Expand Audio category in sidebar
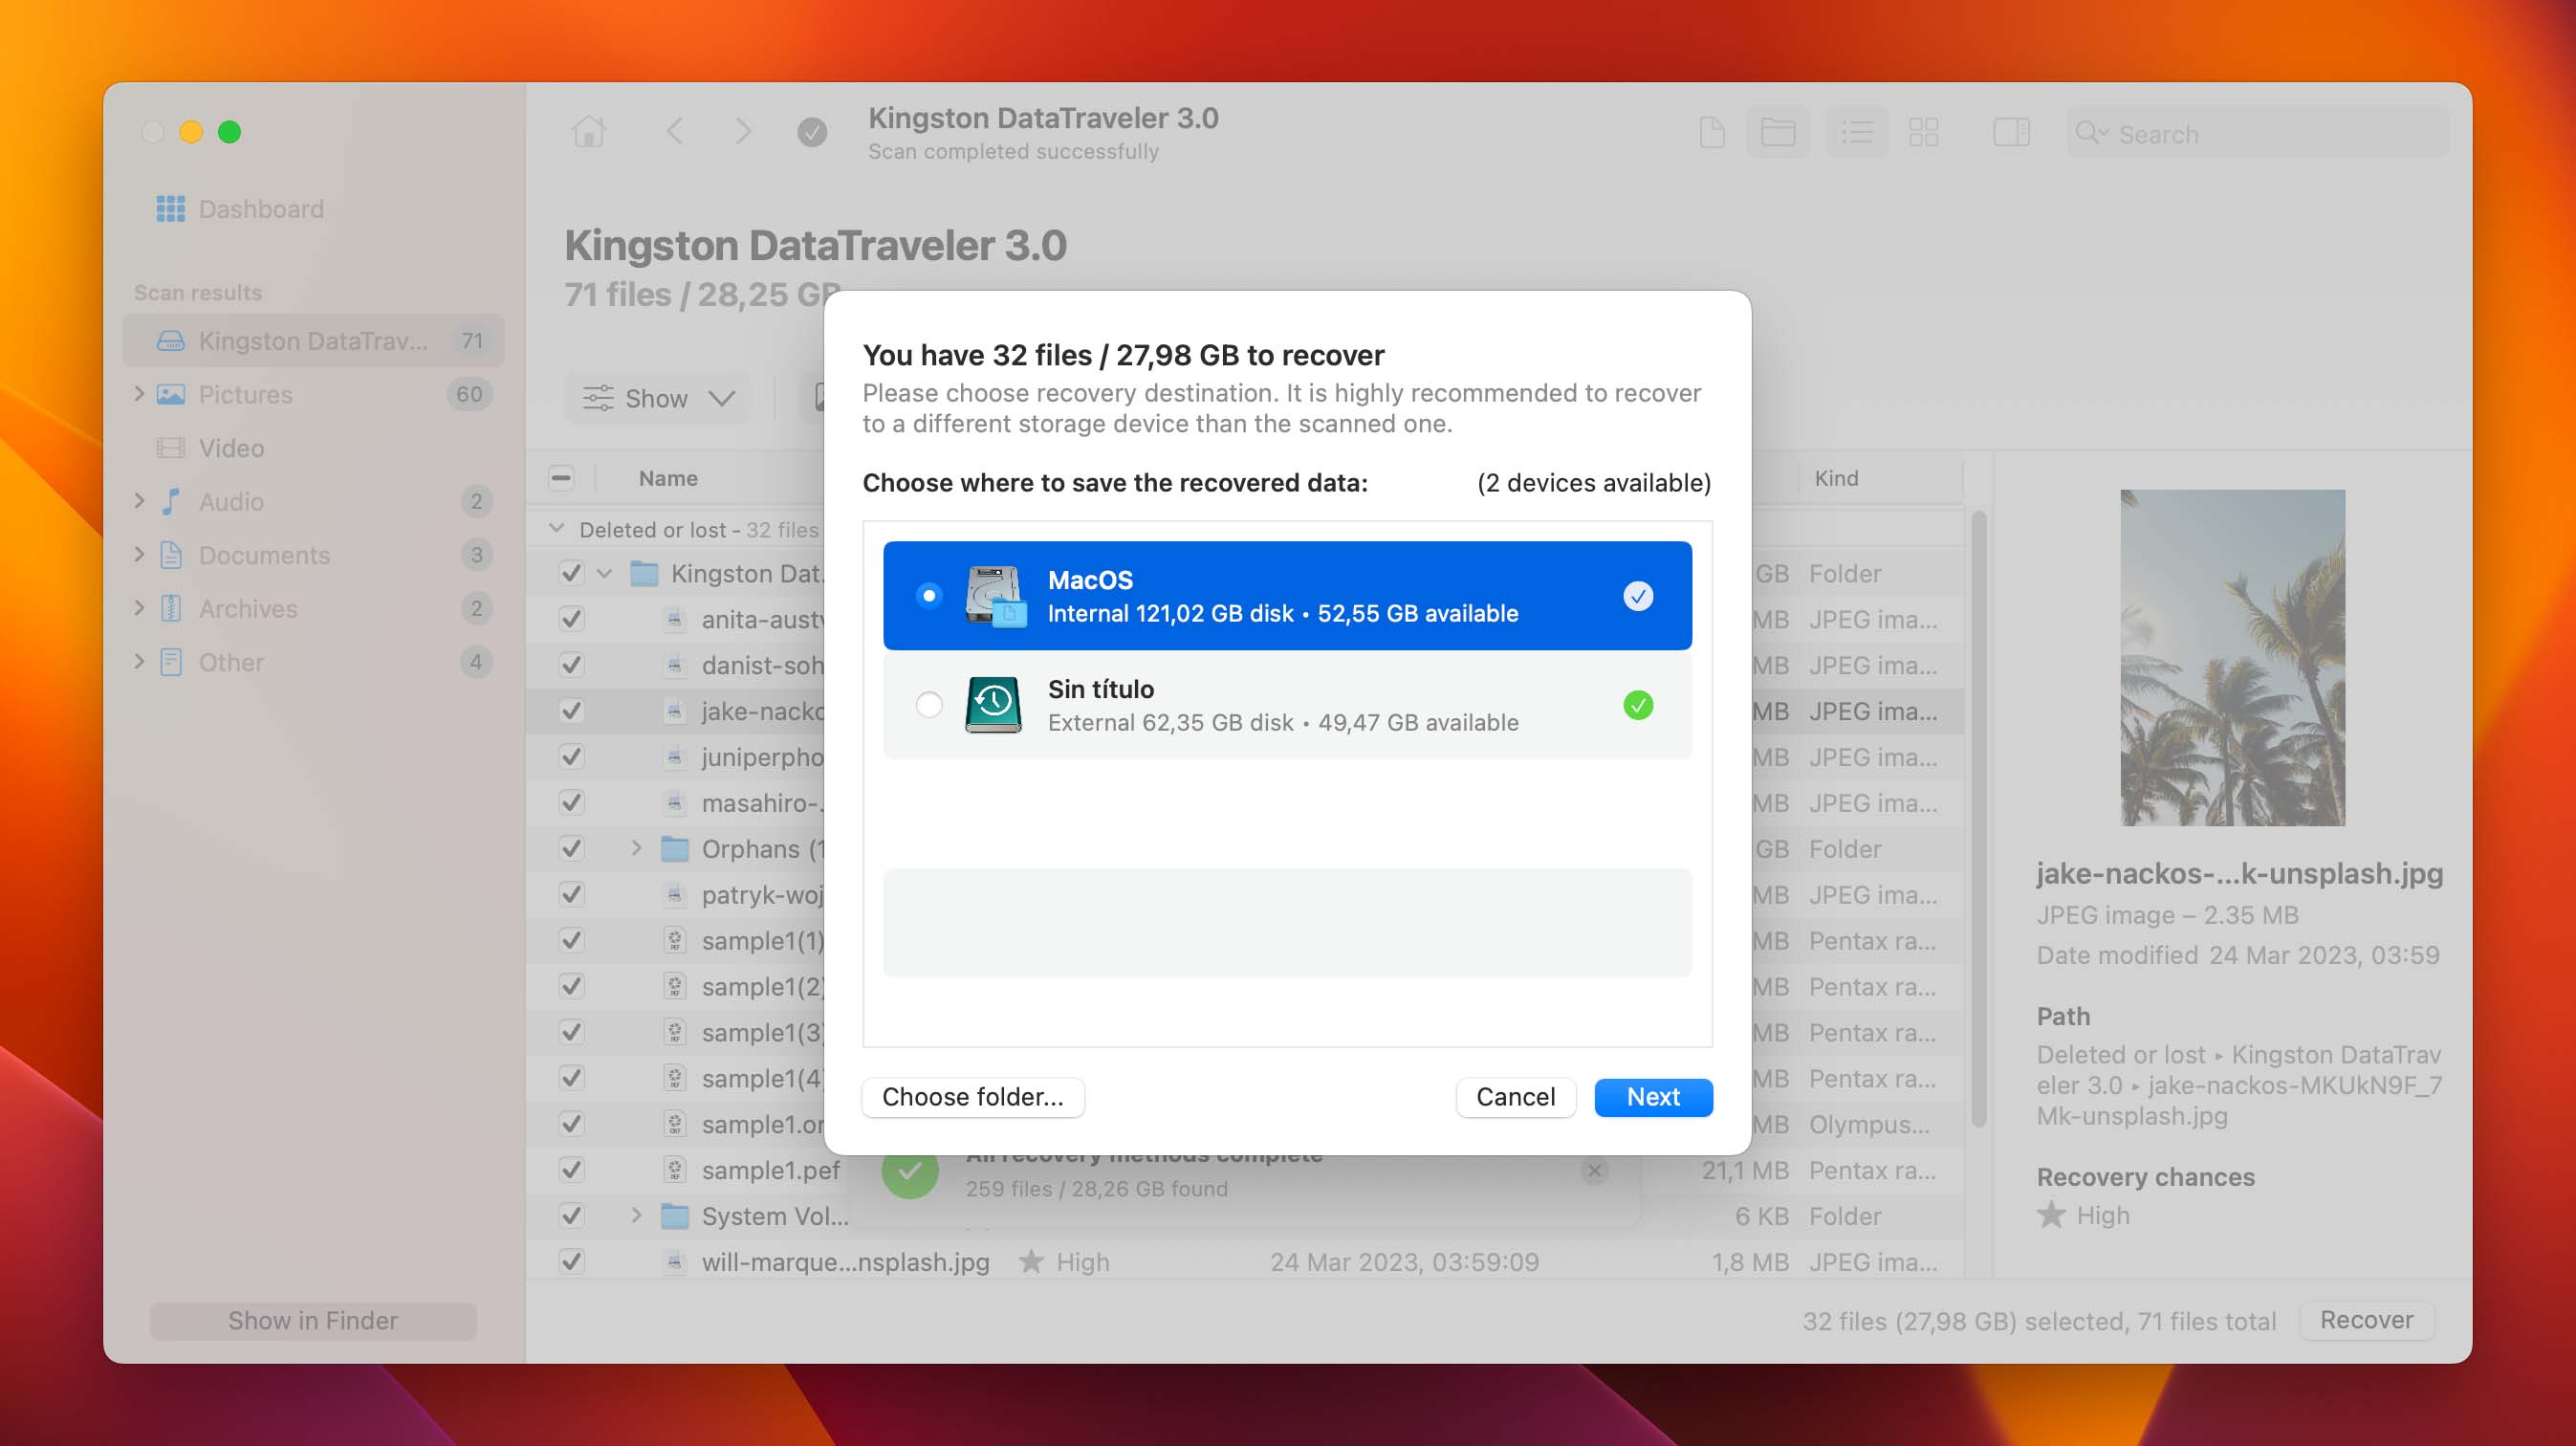 [x=139, y=501]
